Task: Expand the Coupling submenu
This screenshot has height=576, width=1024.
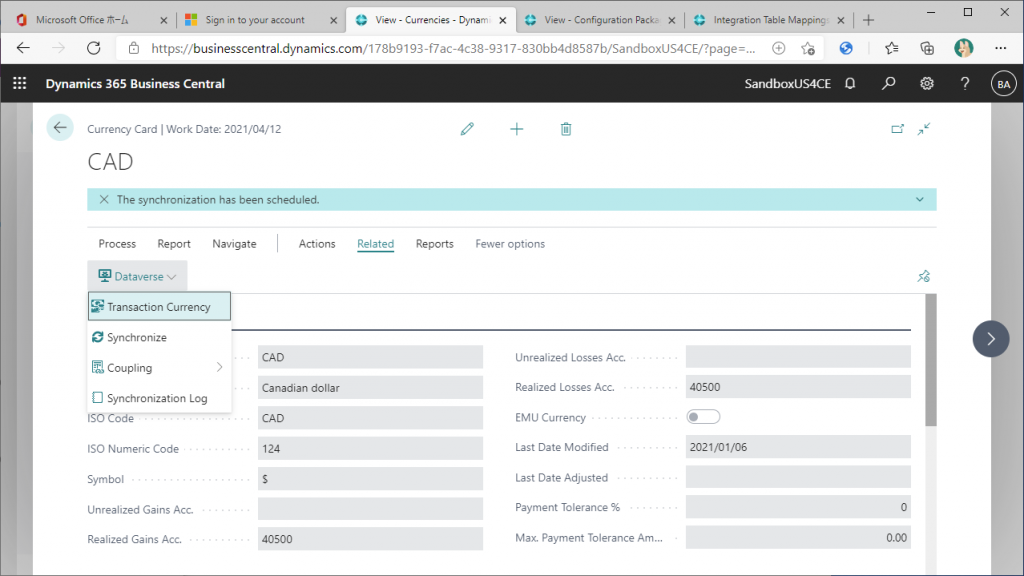Action: pos(159,368)
